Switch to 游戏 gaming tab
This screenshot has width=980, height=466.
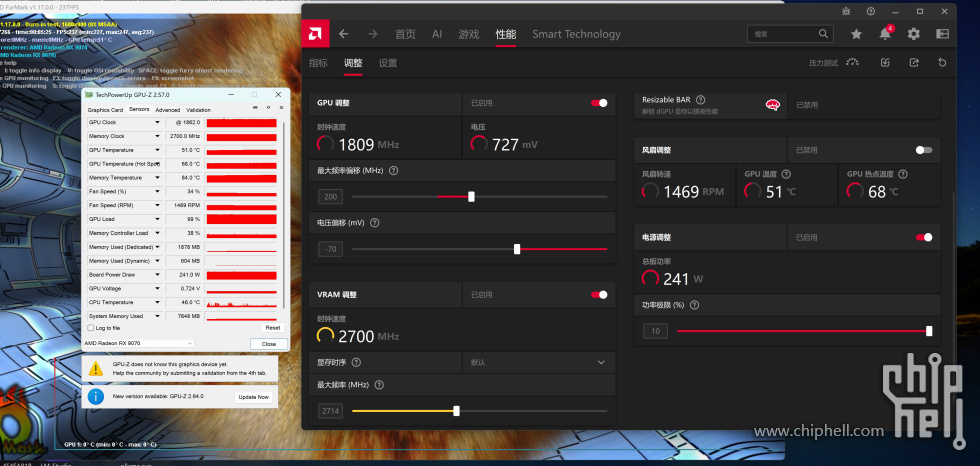pyautogui.click(x=469, y=34)
